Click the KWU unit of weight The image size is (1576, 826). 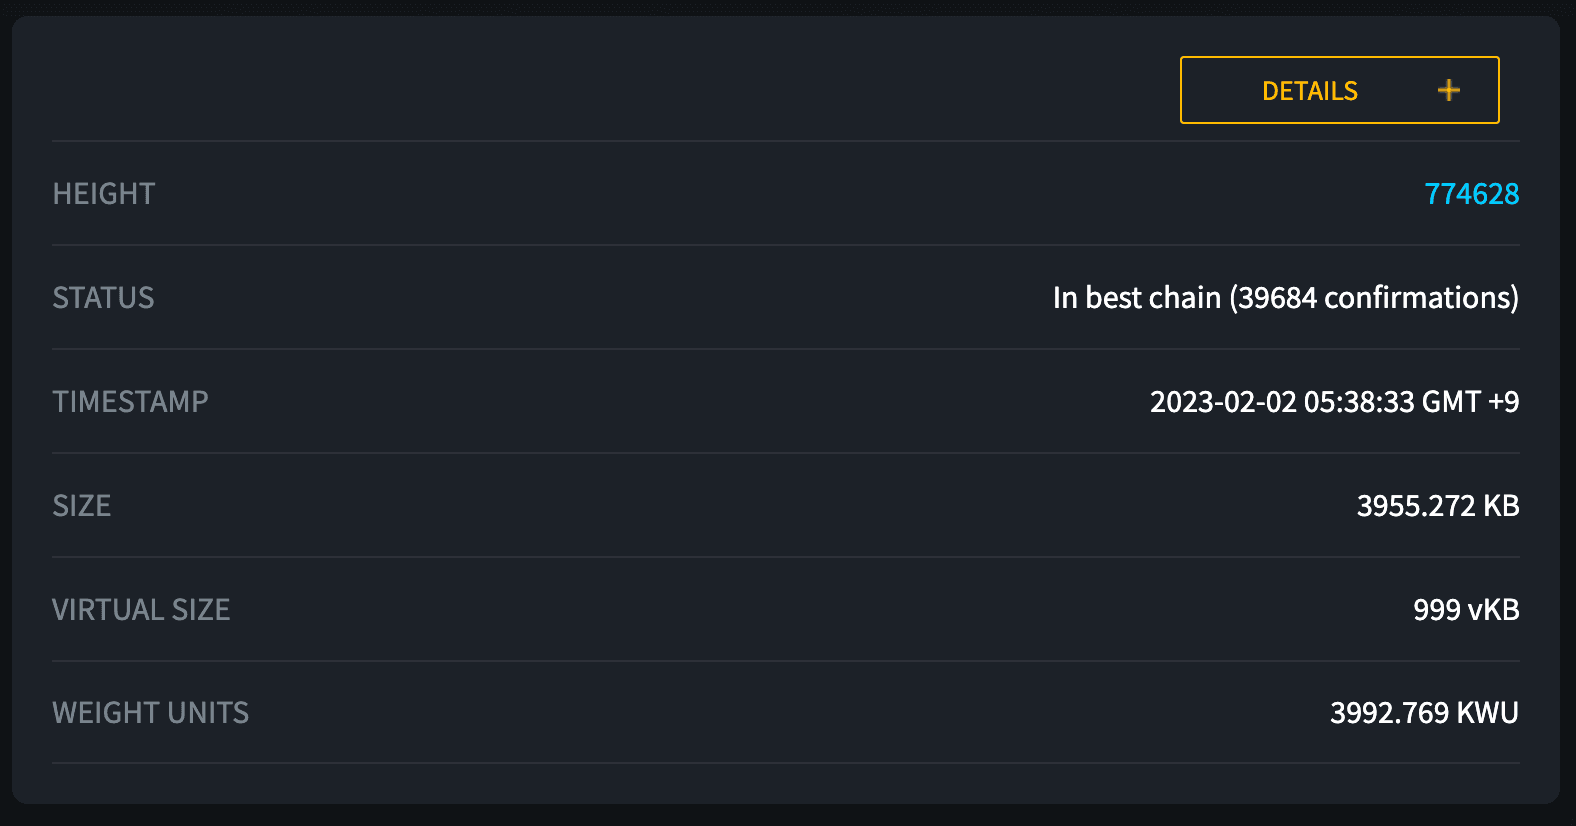pyautogui.click(x=1488, y=713)
